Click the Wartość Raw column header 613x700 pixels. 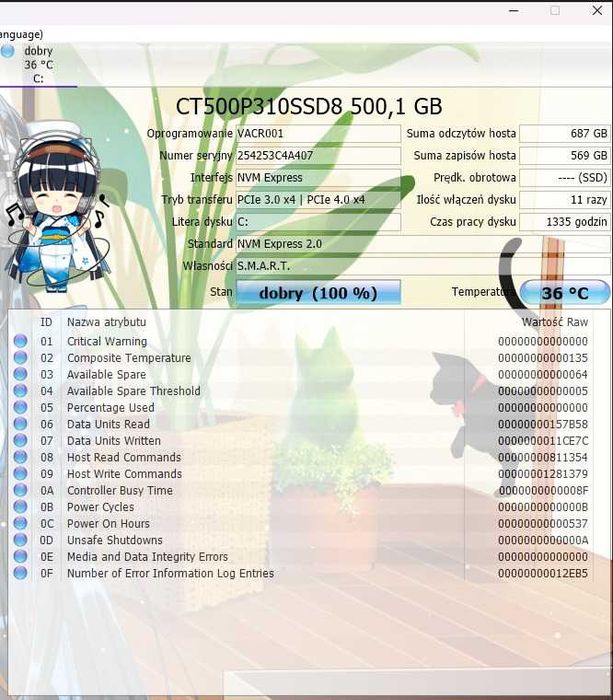point(555,322)
